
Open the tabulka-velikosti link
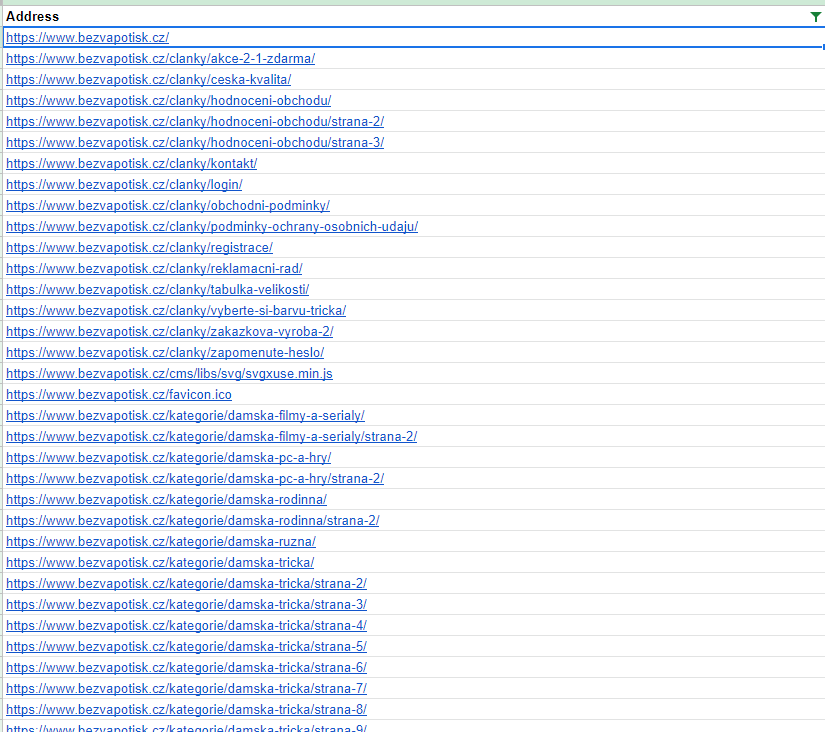[157, 289]
